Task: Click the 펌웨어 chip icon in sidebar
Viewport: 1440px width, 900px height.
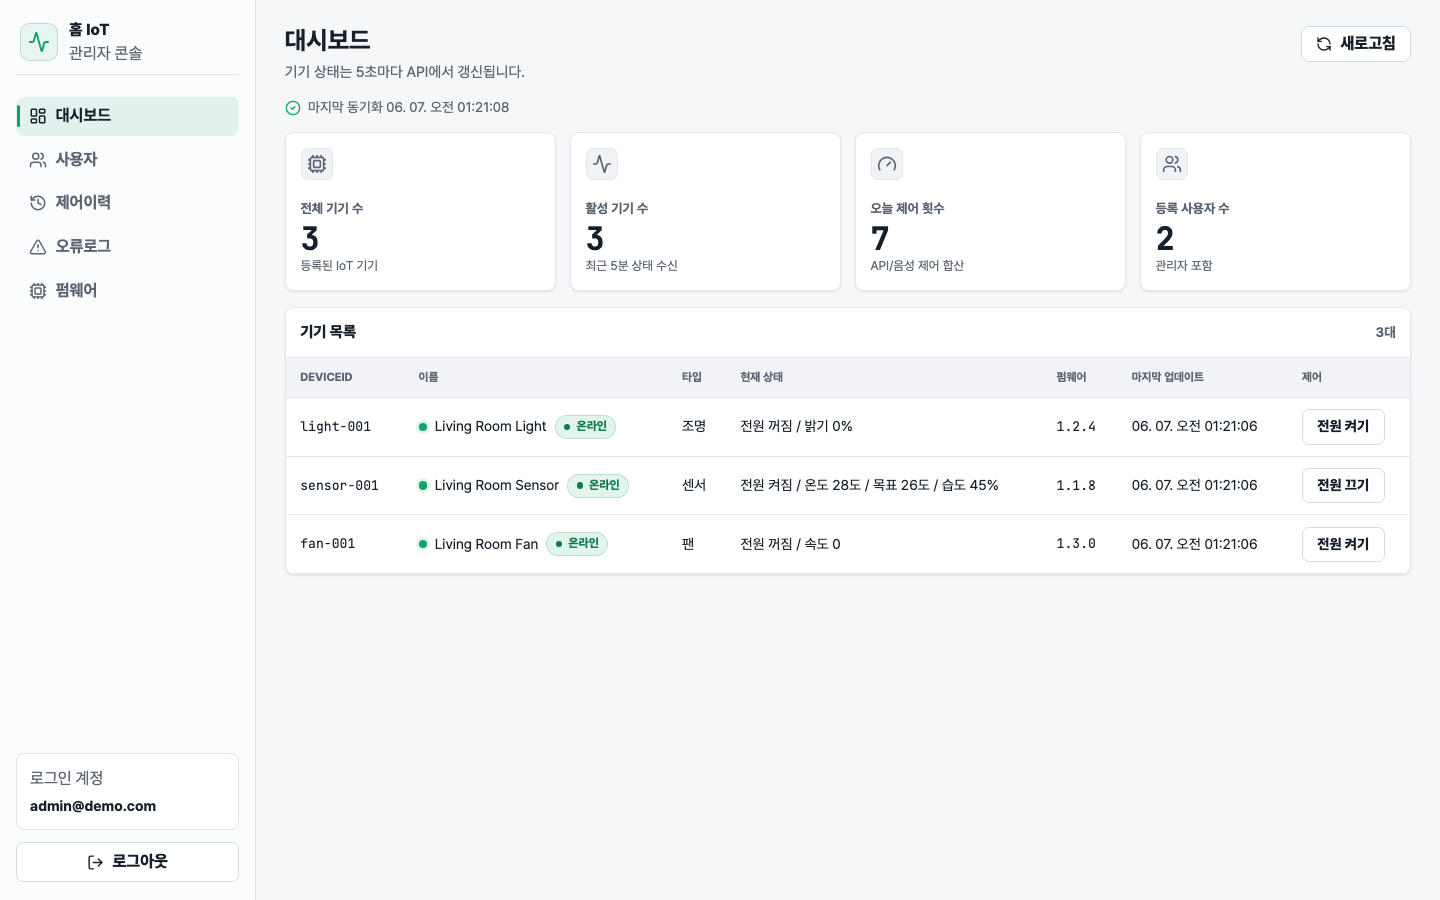Action: coord(38,291)
